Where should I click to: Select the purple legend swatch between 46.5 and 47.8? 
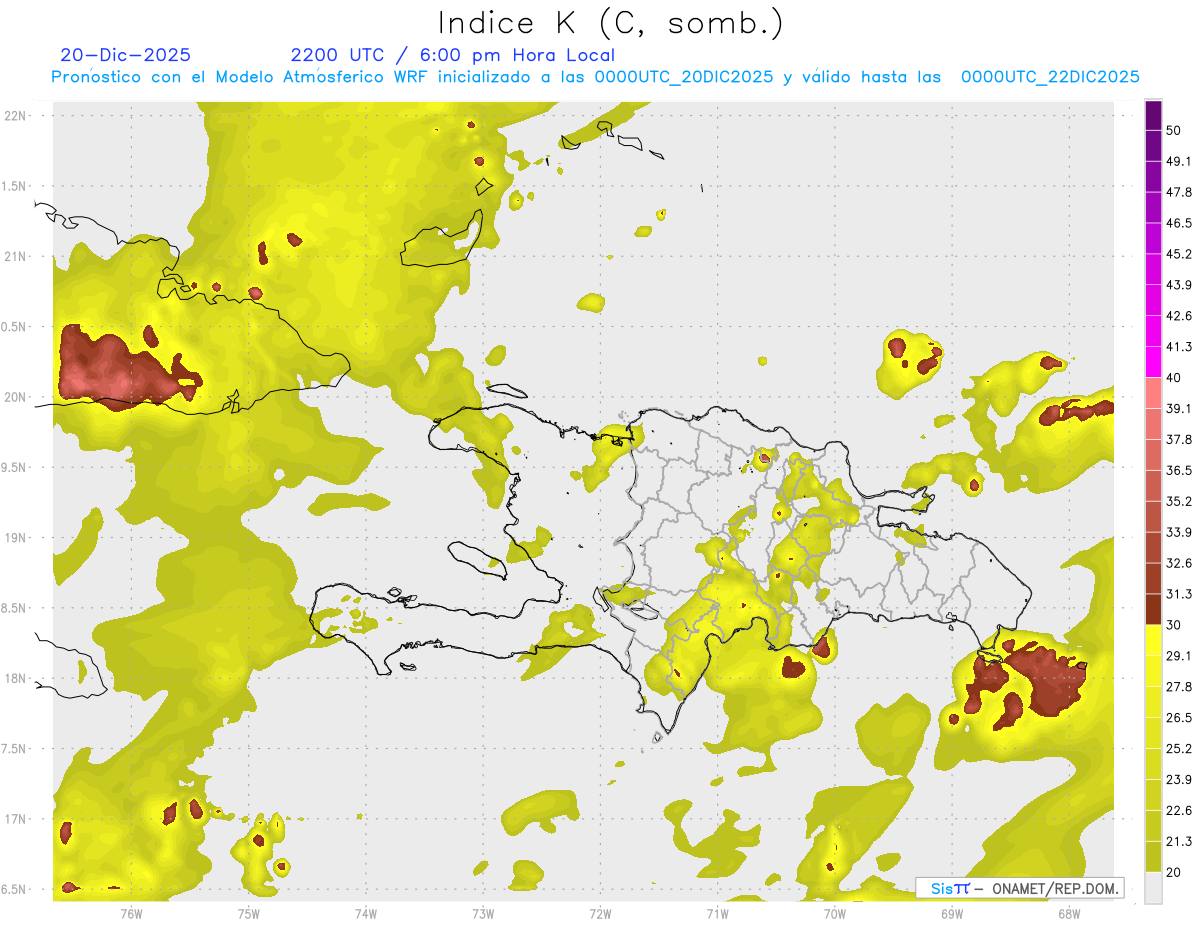pyautogui.click(x=1154, y=208)
